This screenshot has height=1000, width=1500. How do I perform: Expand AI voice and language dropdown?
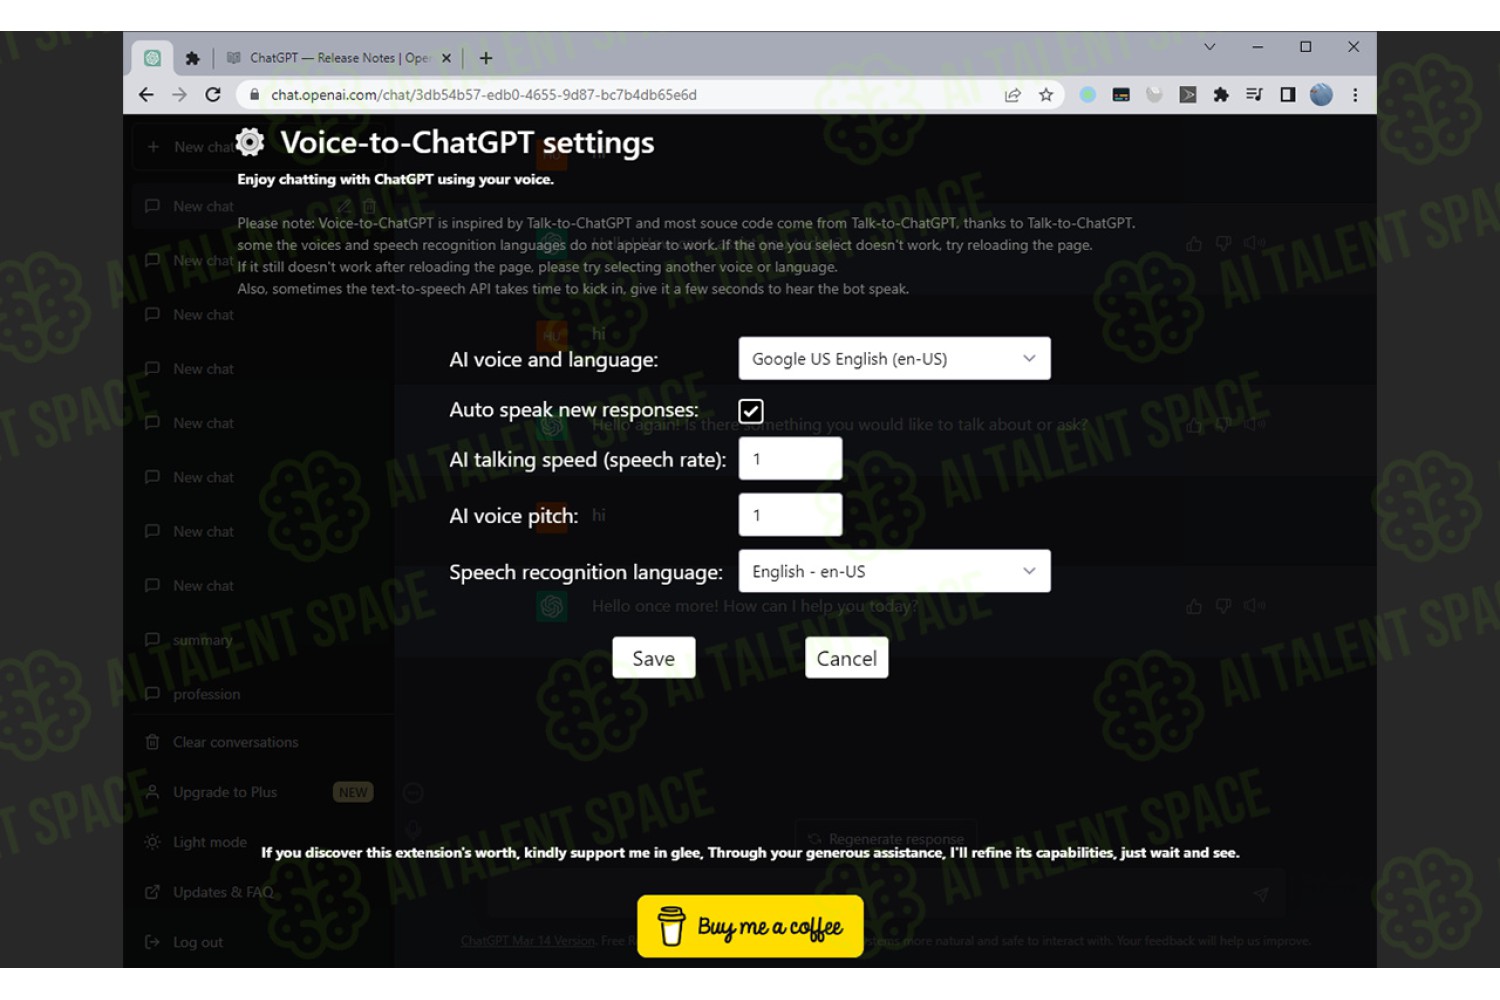[x=894, y=359]
